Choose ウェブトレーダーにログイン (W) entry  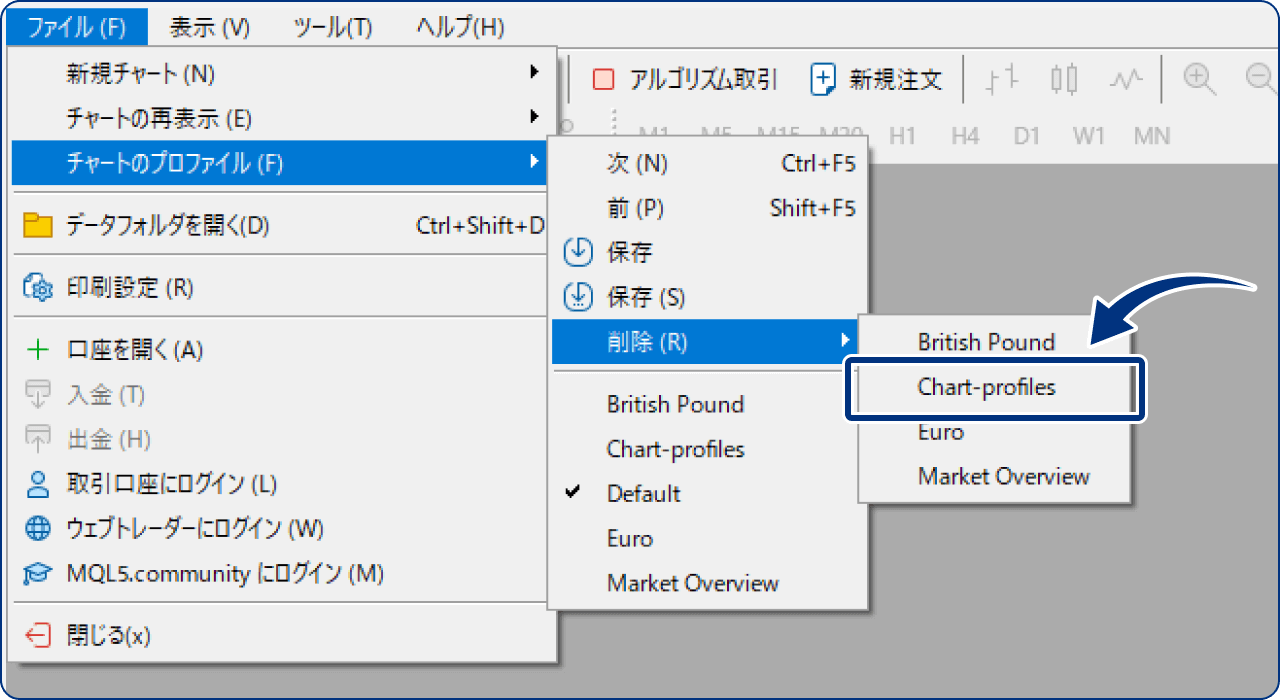(x=281, y=528)
